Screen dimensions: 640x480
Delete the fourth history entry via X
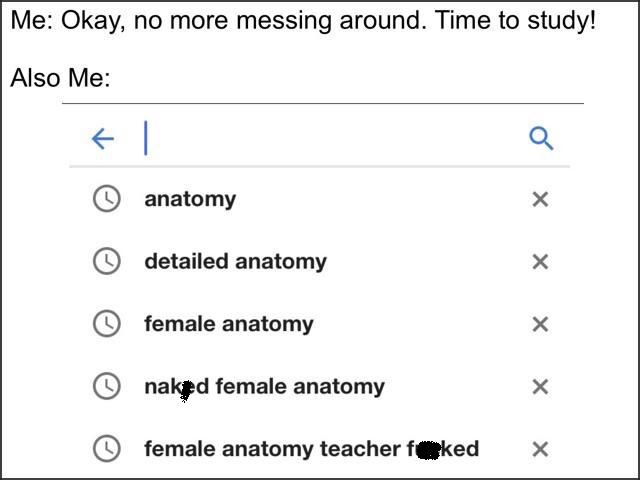point(540,387)
